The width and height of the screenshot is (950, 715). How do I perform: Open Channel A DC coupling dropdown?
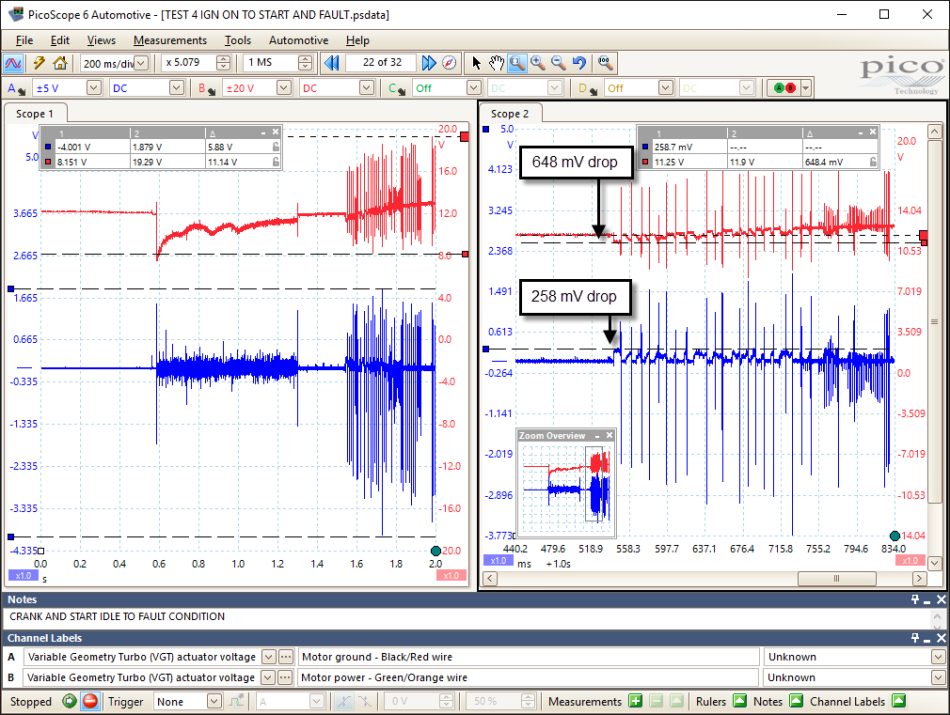click(176, 88)
